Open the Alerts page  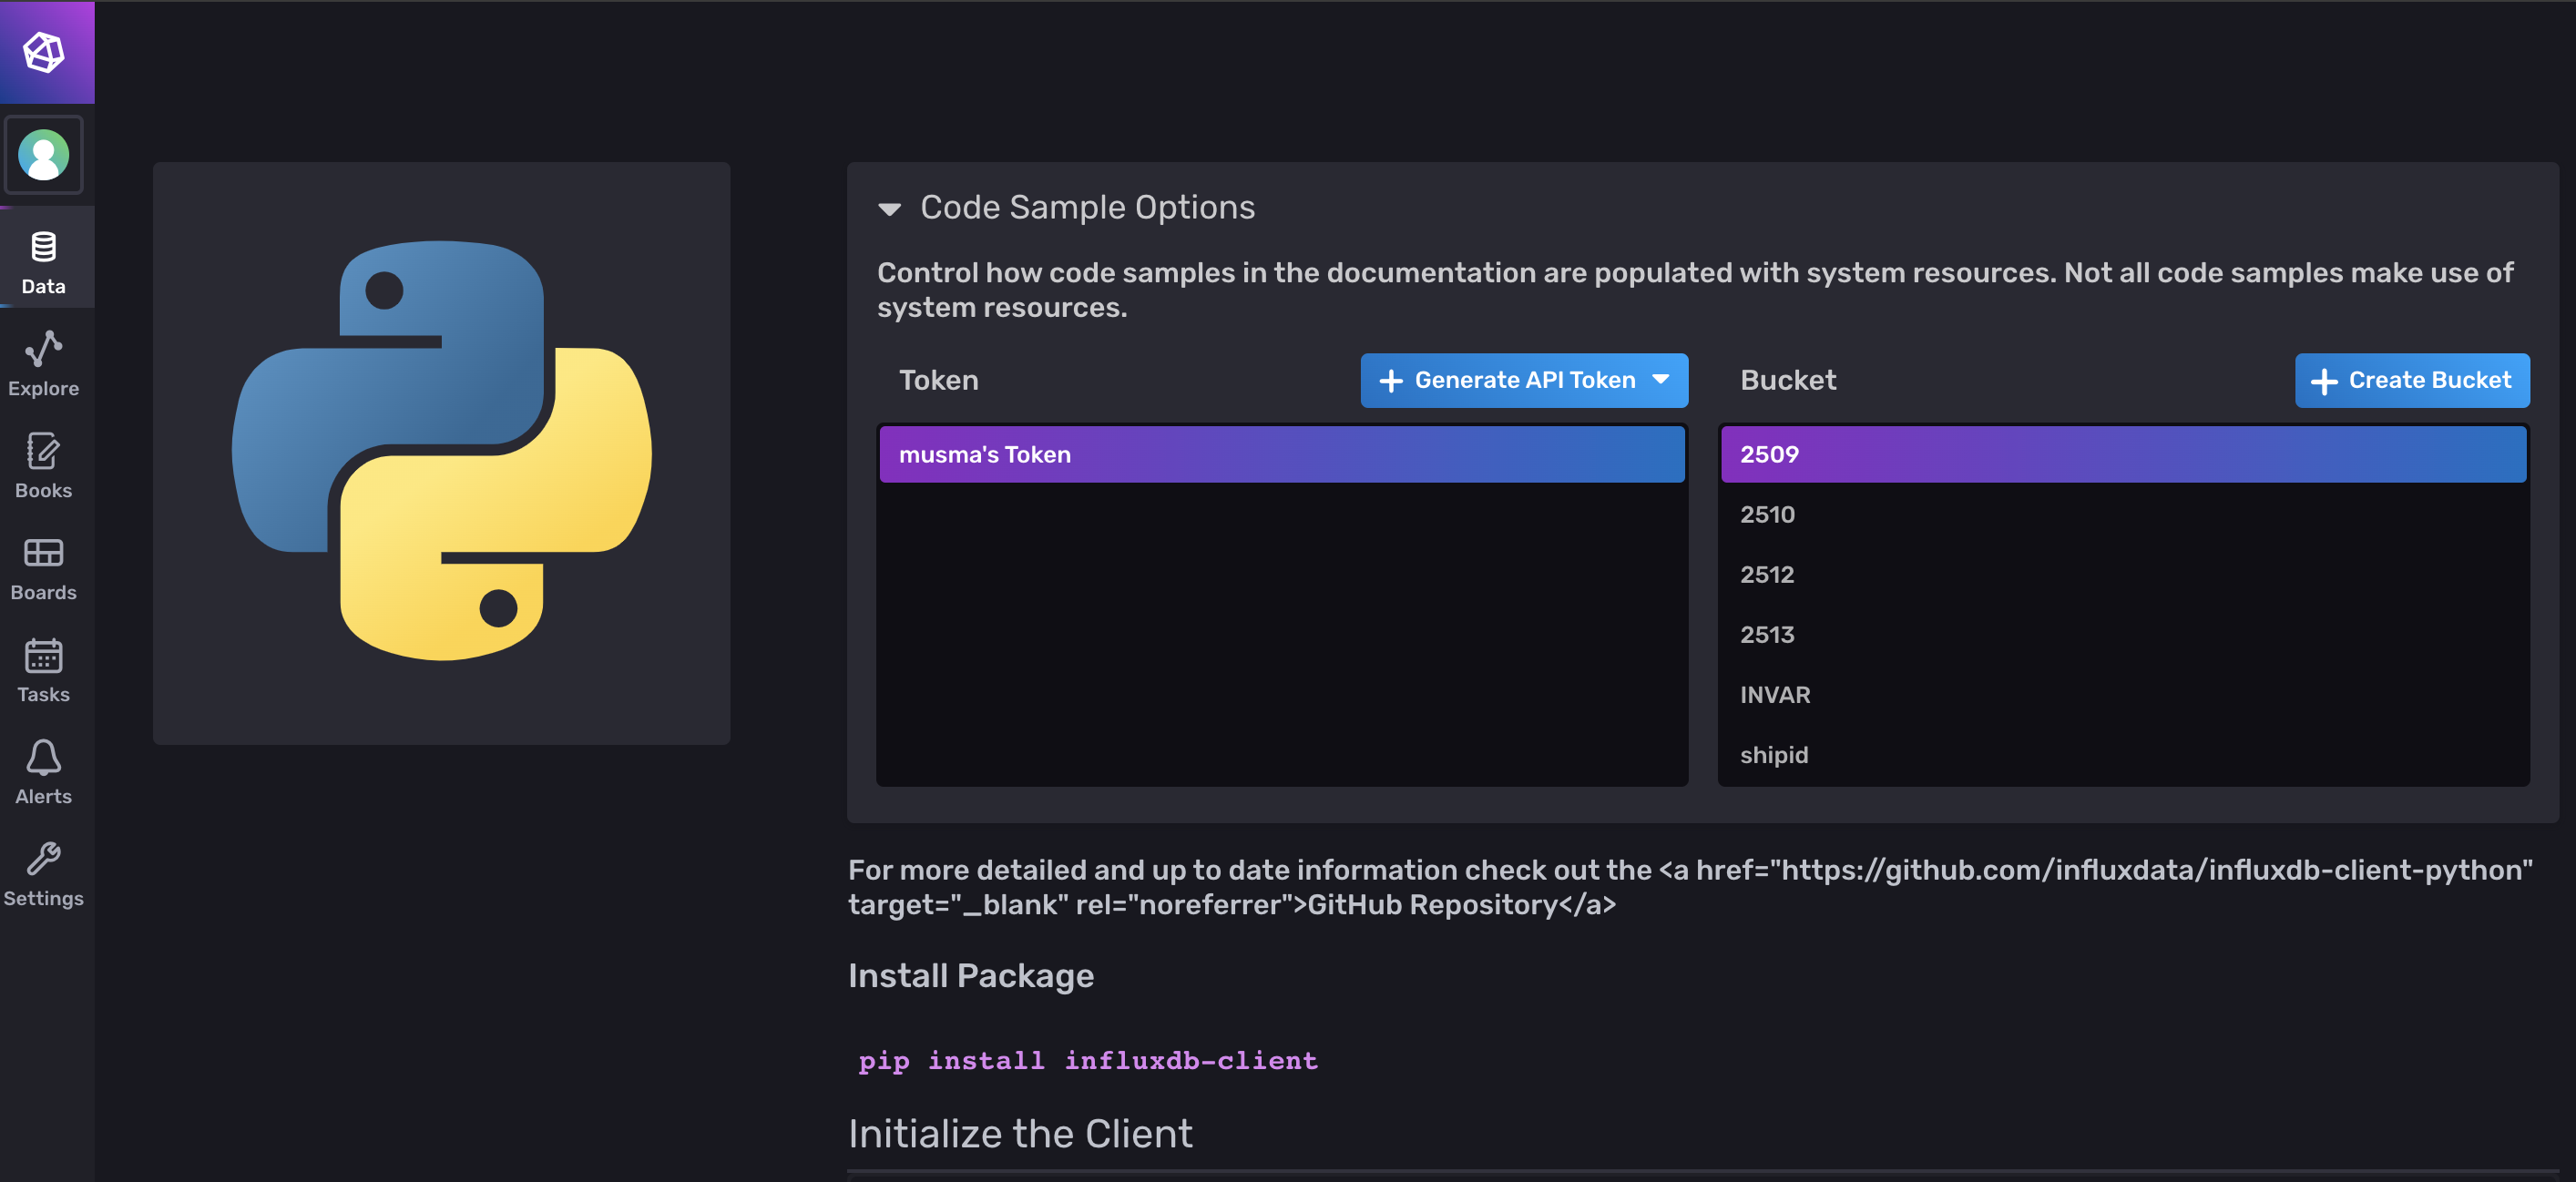(44, 772)
